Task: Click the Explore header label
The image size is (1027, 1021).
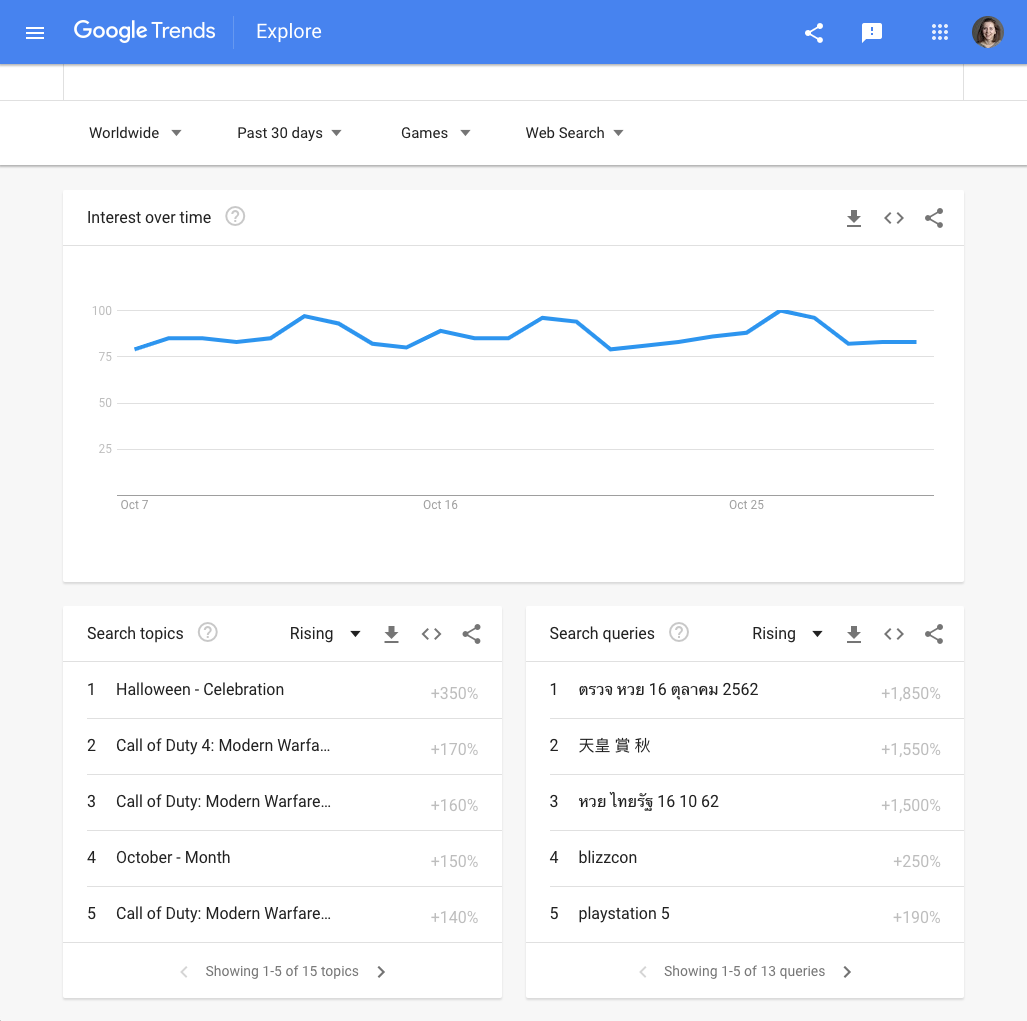Action: coord(289,31)
